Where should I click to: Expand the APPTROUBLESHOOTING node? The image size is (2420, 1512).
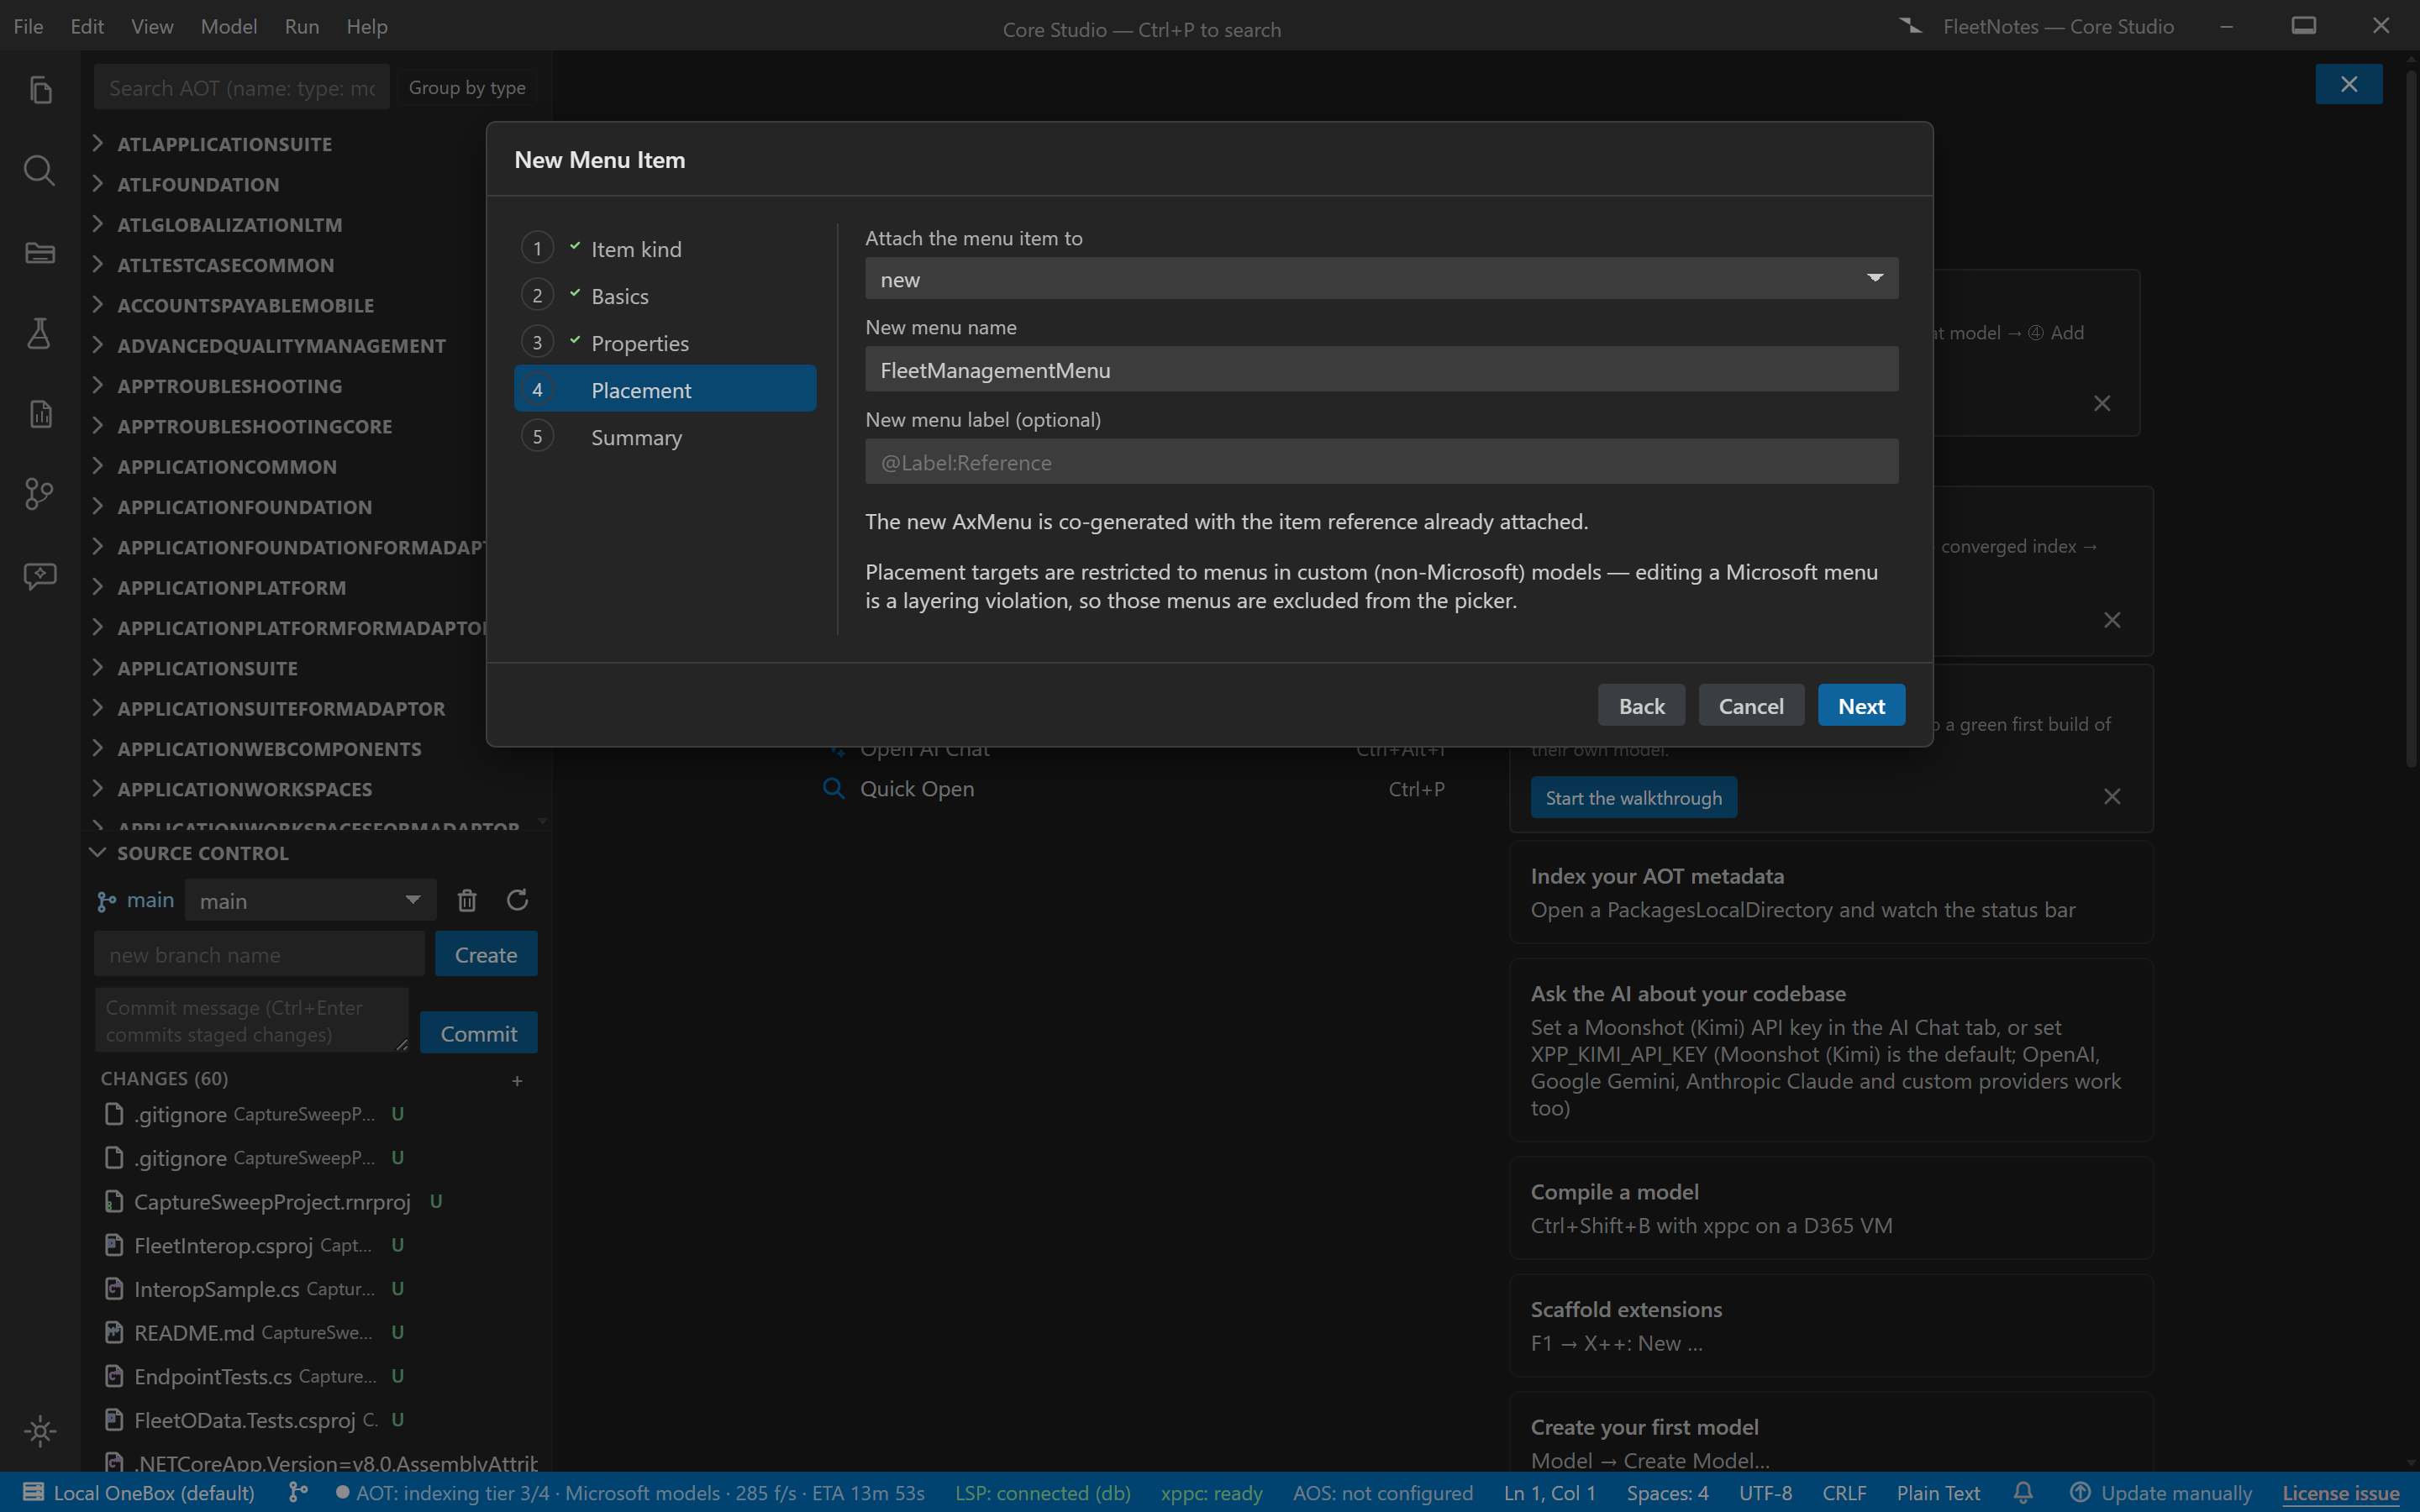[x=97, y=385]
